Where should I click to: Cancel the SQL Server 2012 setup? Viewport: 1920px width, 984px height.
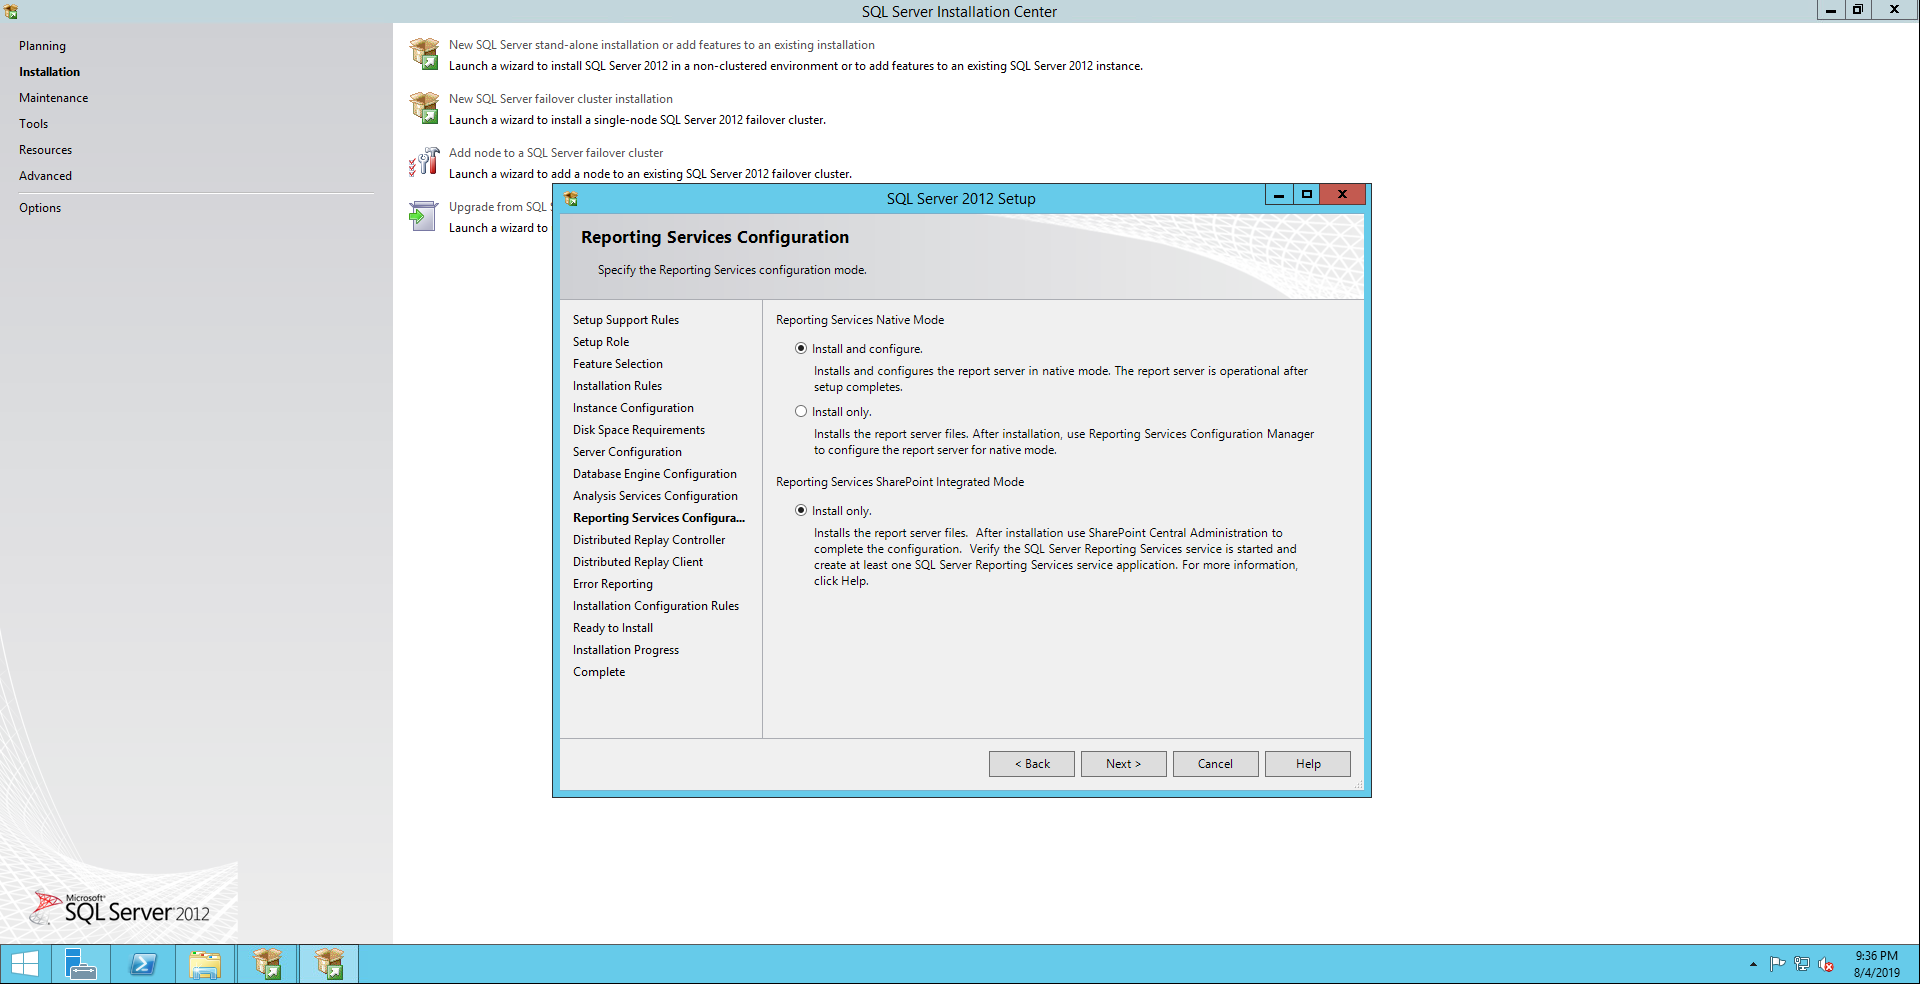tap(1215, 764)
